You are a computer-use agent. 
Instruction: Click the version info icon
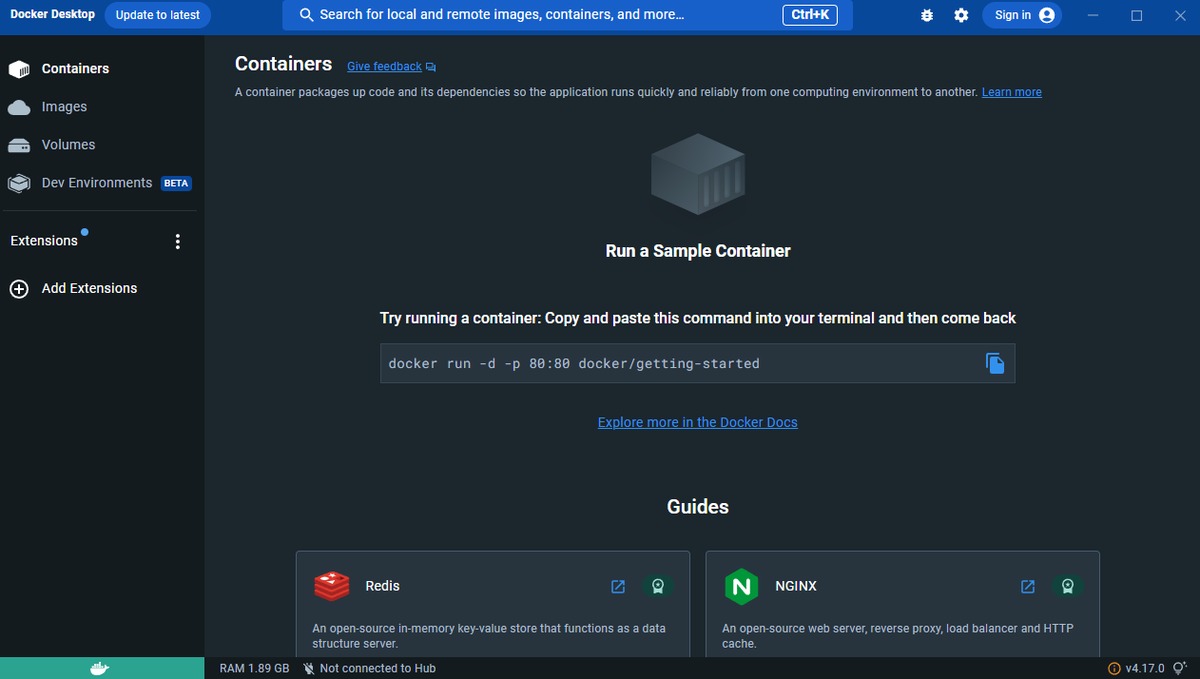point(1114,668)
